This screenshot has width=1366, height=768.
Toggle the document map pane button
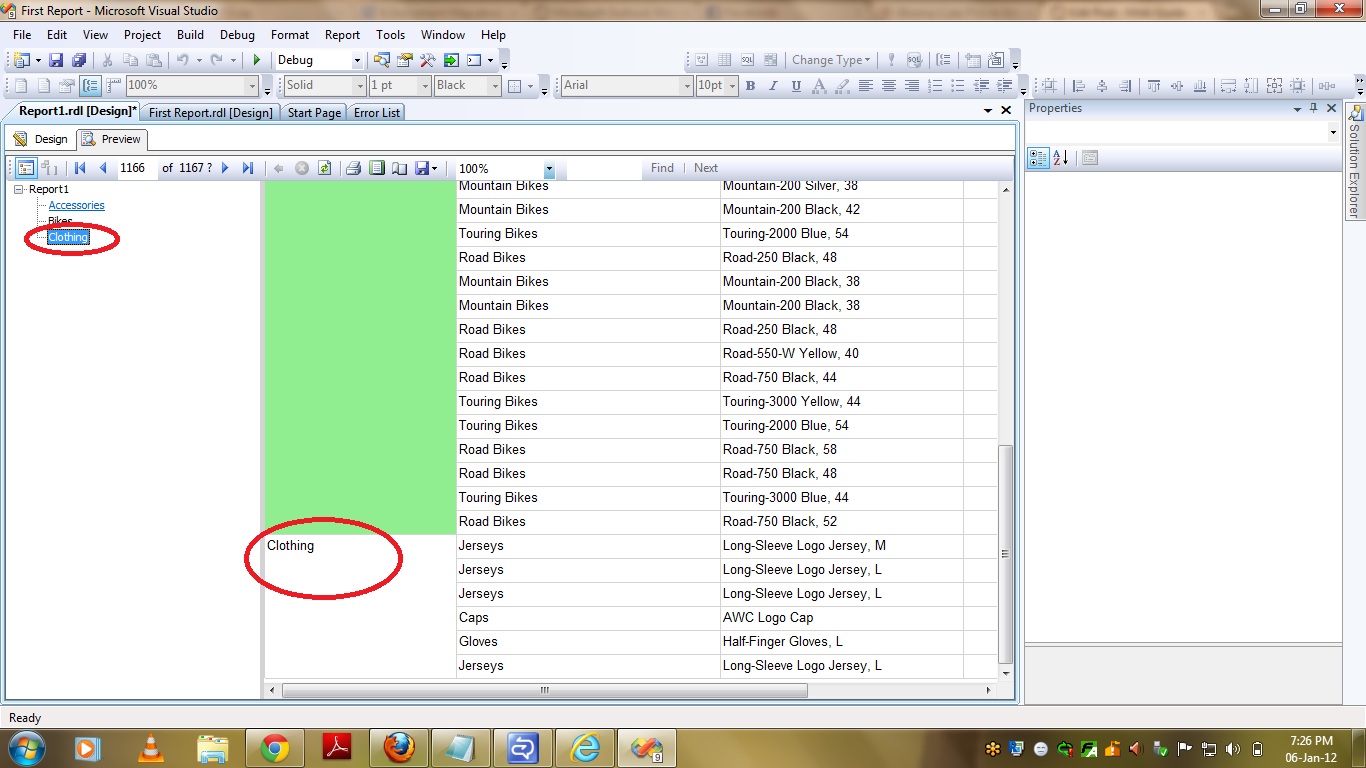click(x=26, y=168)
